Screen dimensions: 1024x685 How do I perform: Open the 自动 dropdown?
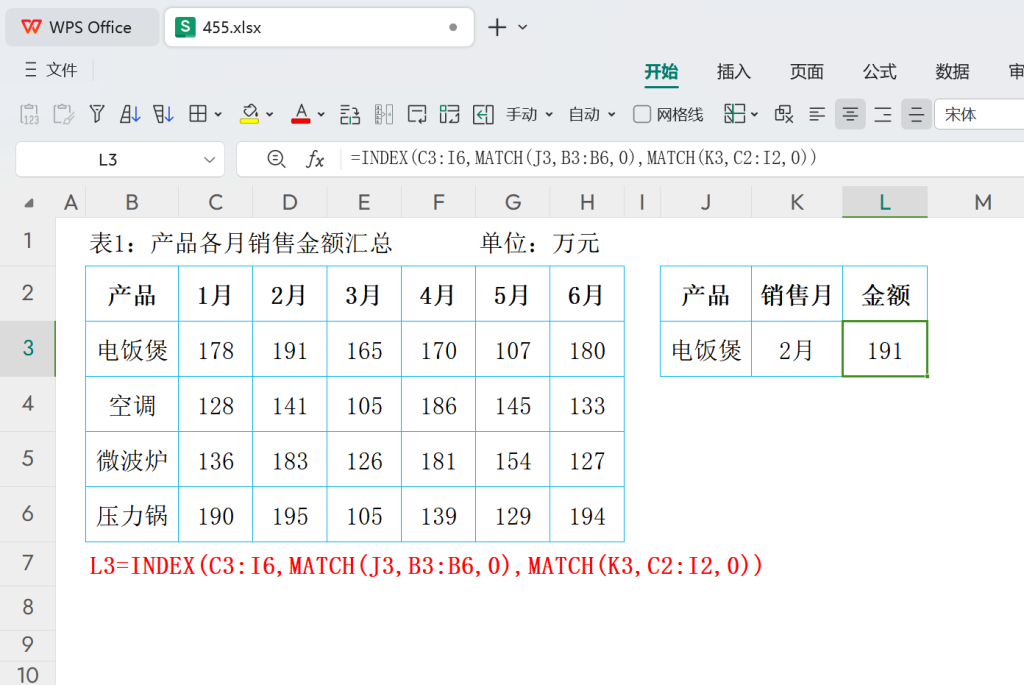click(592, 115)
